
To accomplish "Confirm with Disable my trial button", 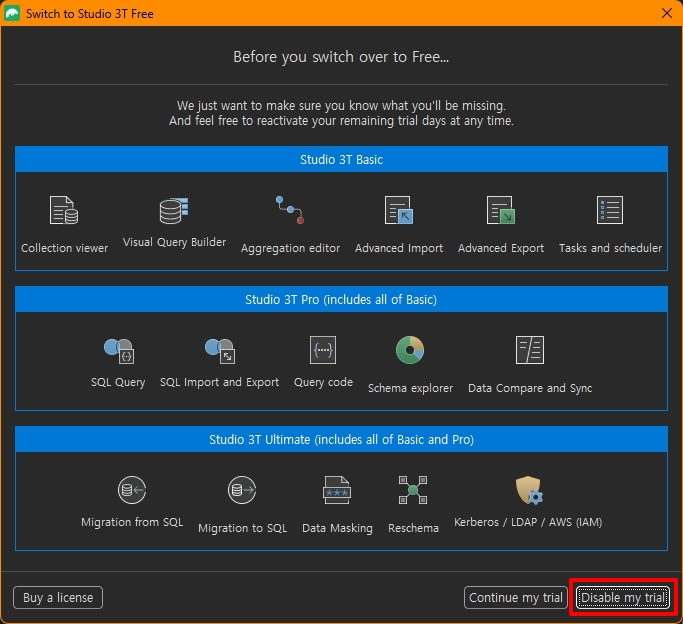I will 623,597.
